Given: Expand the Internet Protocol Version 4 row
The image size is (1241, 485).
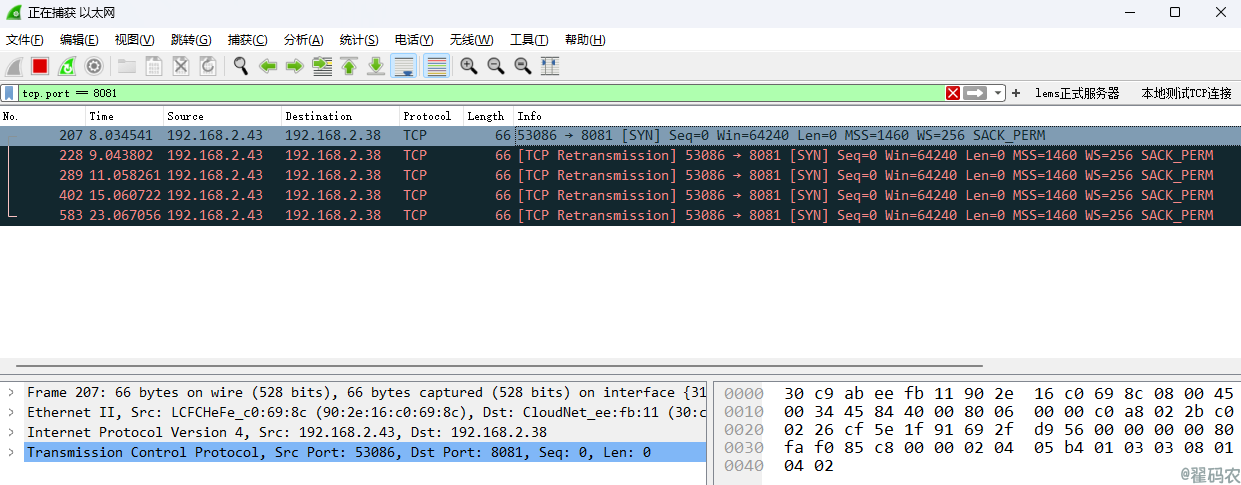Looking at the screenshot, I should (x=11, y=432).
